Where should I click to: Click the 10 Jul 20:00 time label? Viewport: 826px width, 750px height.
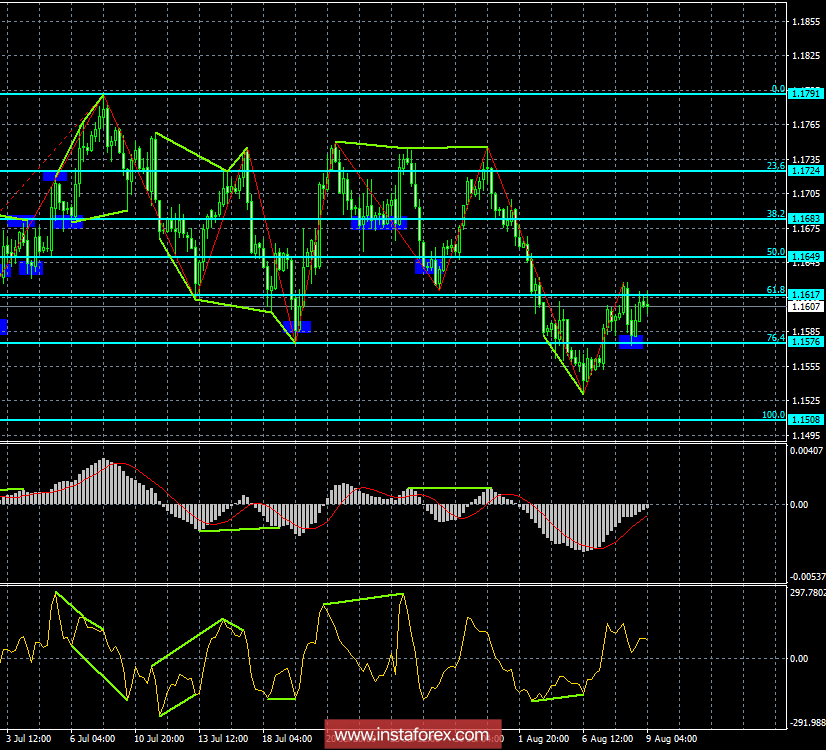click(x=159, y=739)
